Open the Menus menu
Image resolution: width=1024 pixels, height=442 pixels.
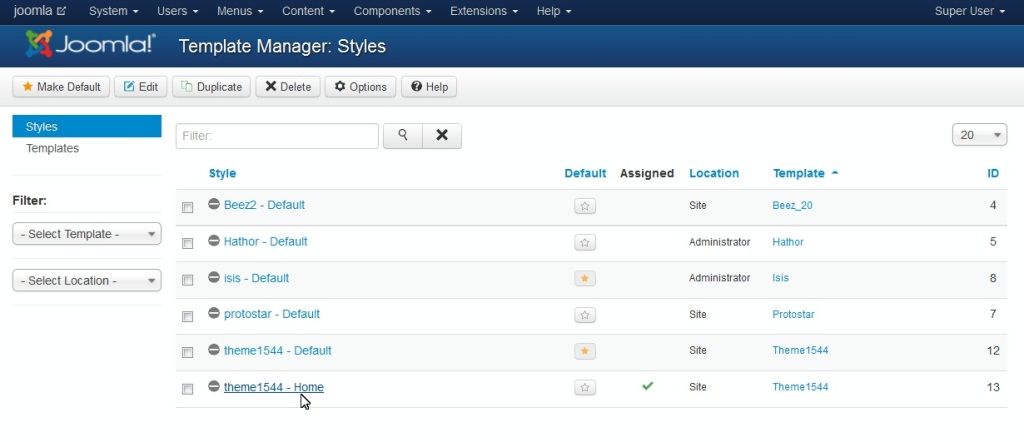(240, 11)
